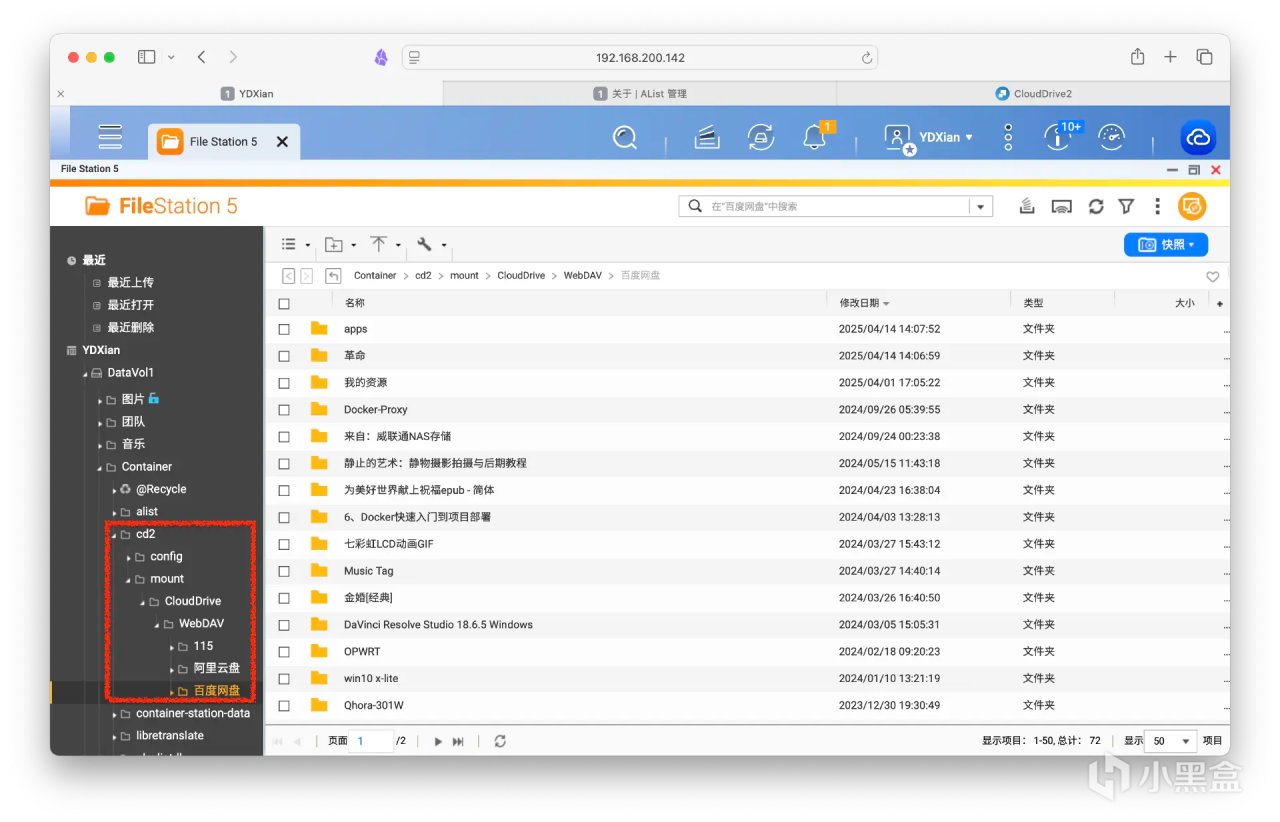This screenshot has height=822, width=1280.
Task: Tick the select-all checkbox in header
Action: click(284, 303)
